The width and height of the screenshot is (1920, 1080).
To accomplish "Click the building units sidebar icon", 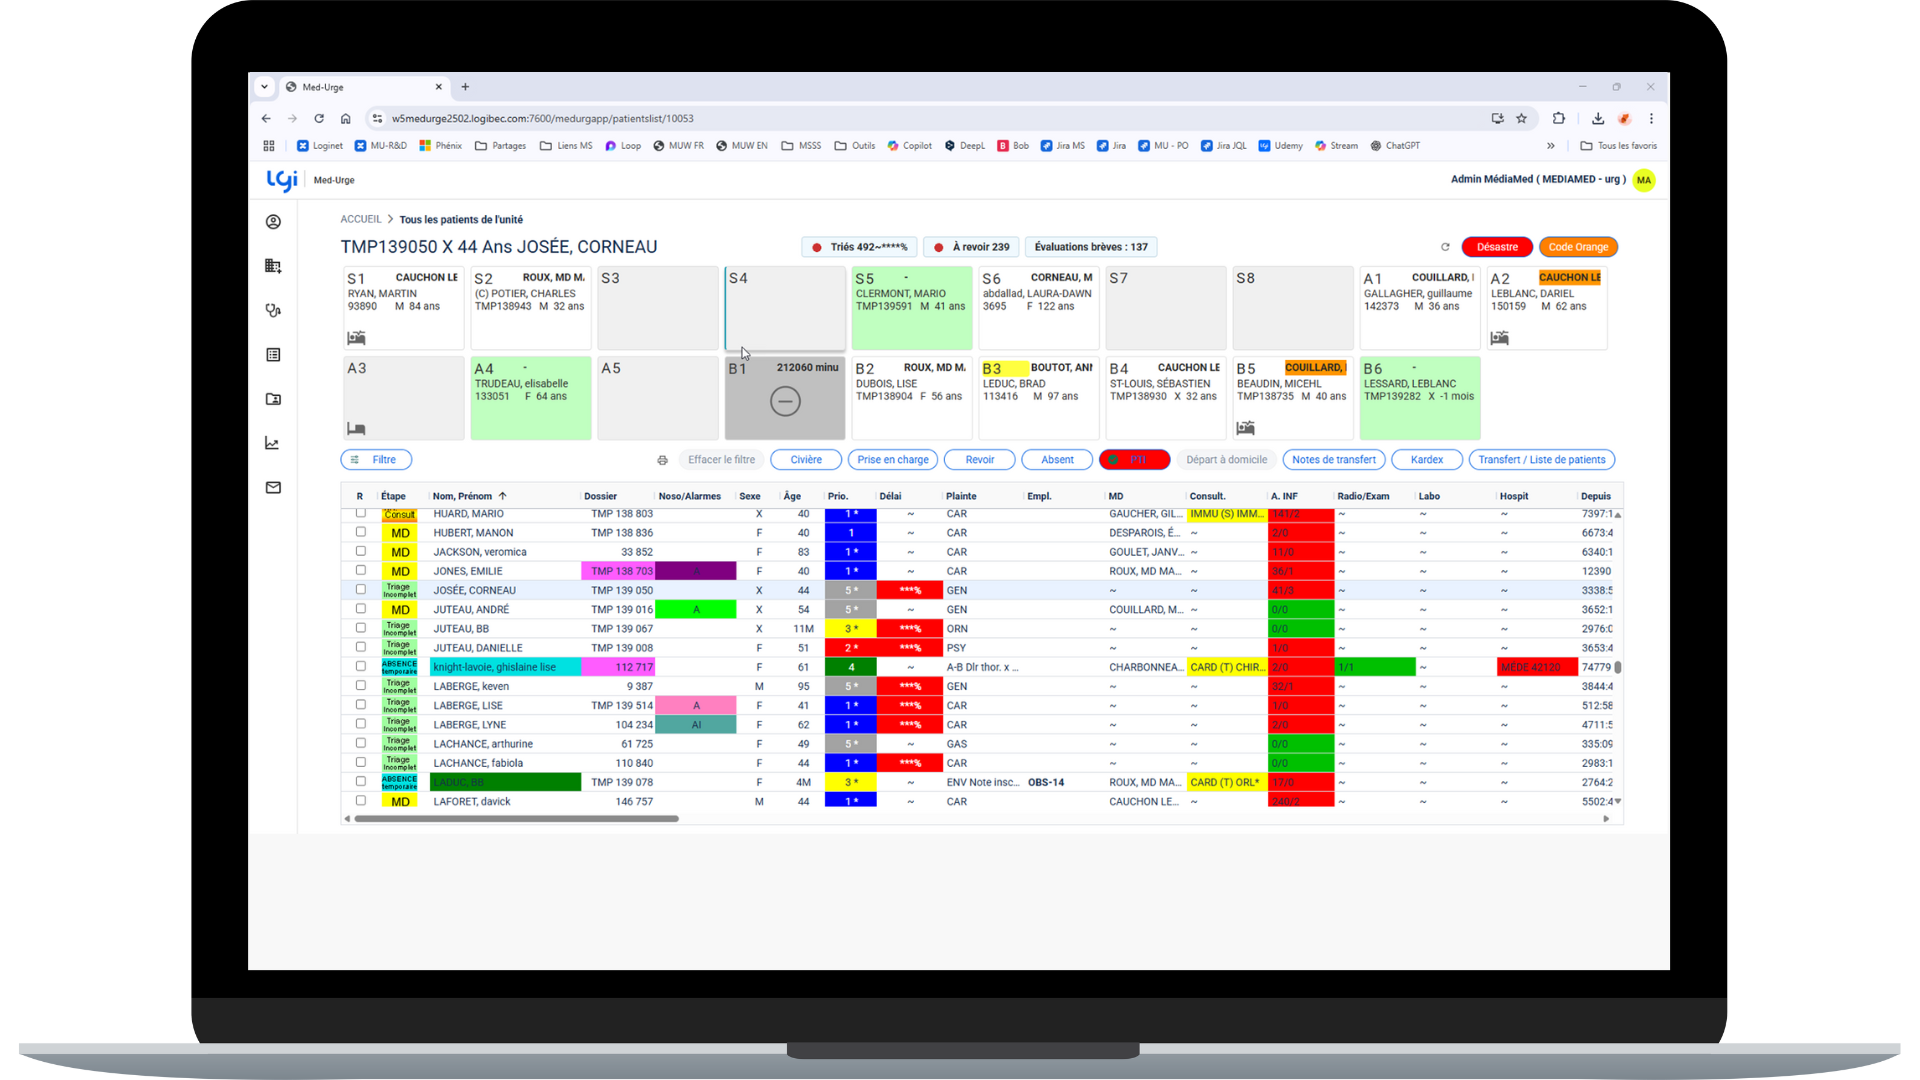I will point(273,266).
